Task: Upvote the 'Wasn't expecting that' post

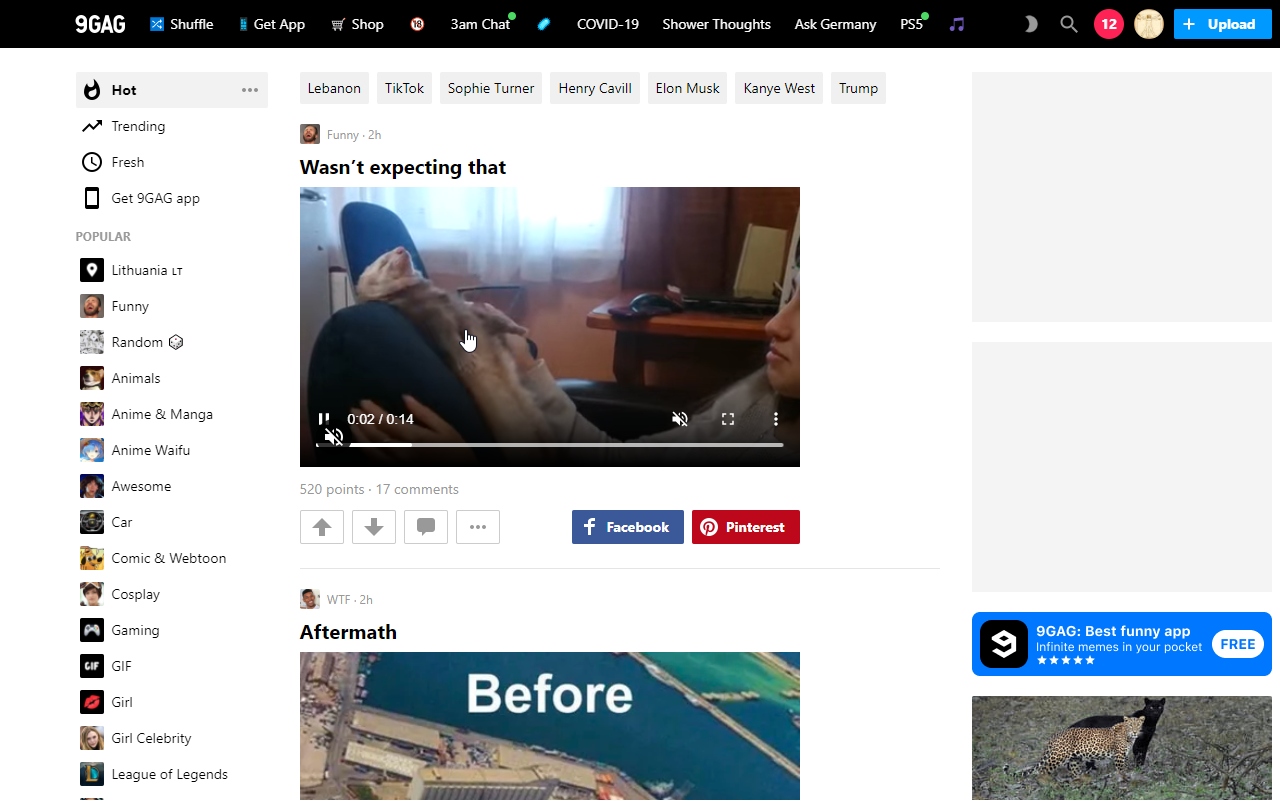Action: (321, 527)
